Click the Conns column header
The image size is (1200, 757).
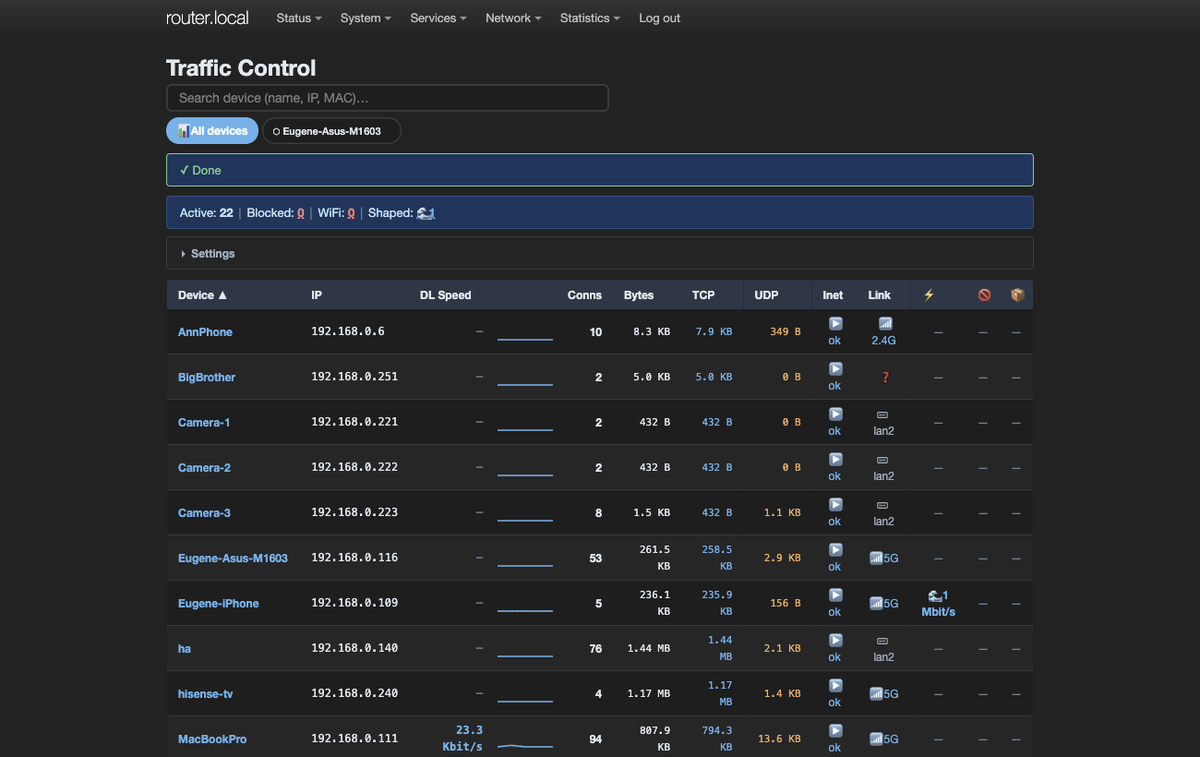click(585, 295)
